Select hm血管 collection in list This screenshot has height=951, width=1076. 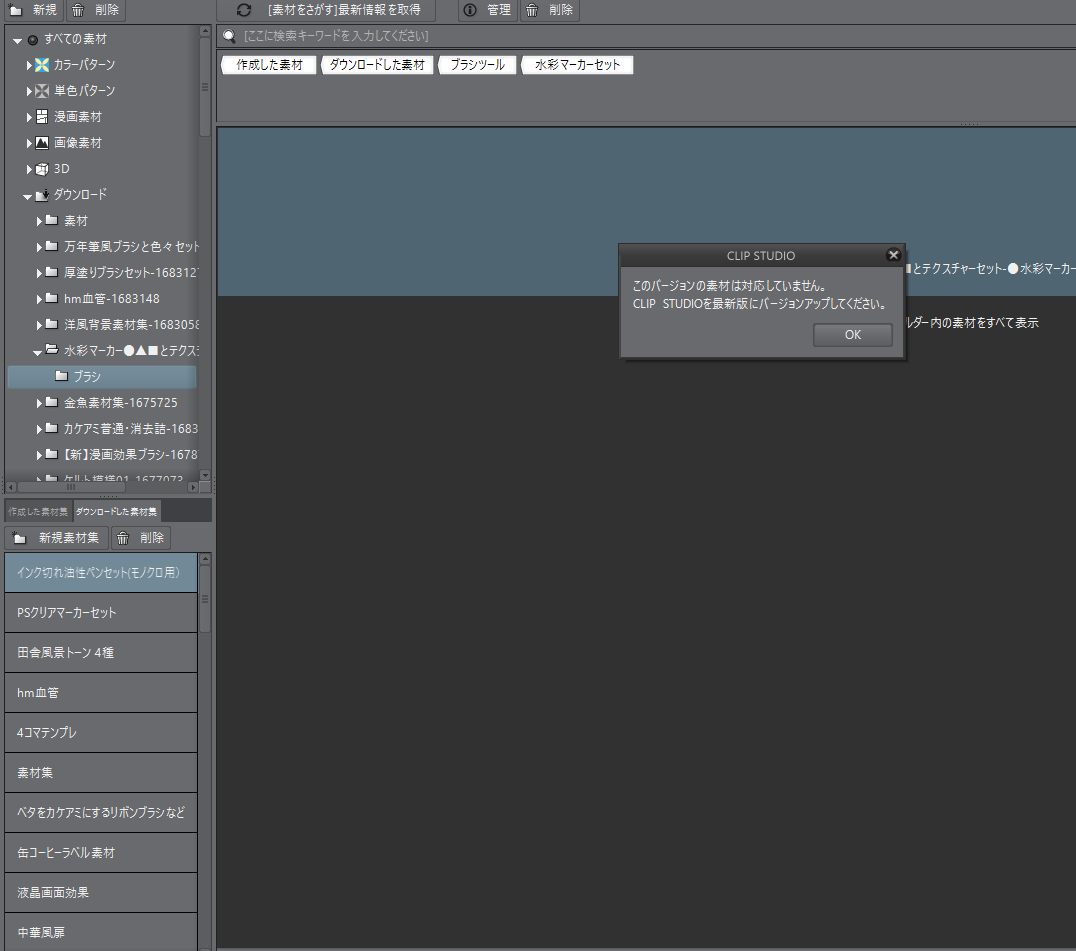pos(101,693)
